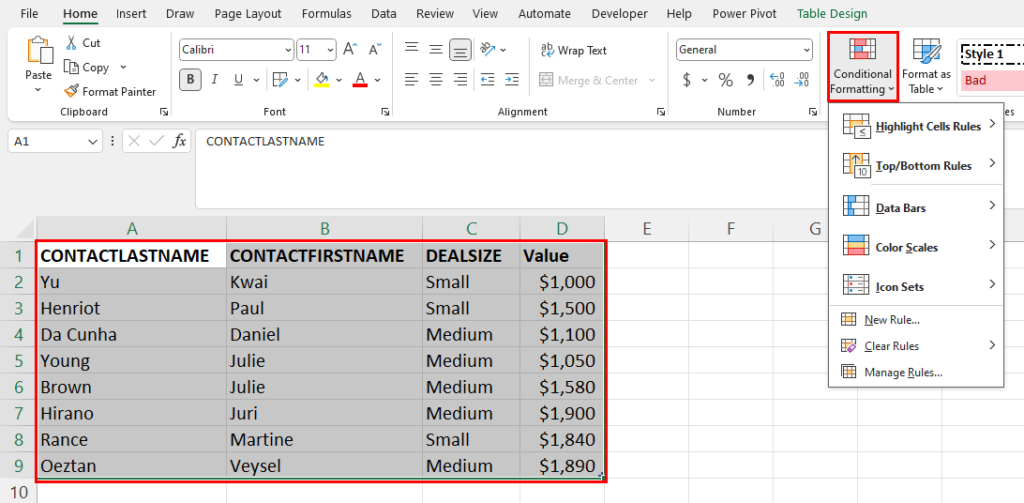Decrease font size with the smaller A icon
This screenshot has width=1024, height=503.
pos(375,50)
